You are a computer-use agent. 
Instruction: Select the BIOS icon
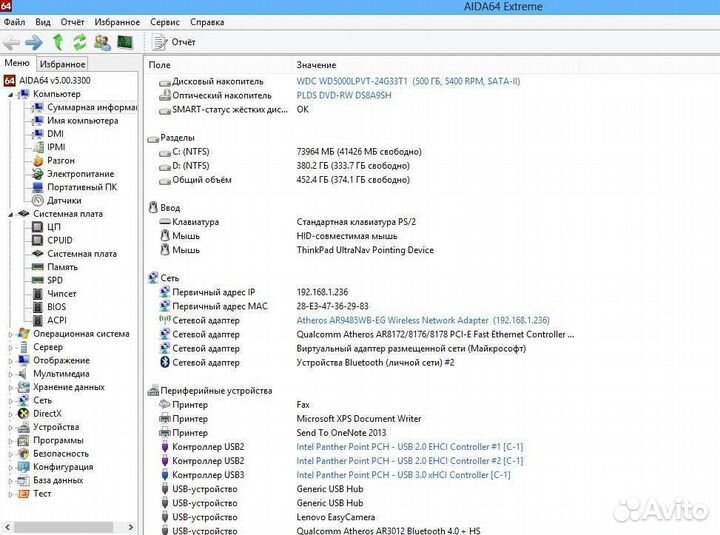tap(38, 307)
